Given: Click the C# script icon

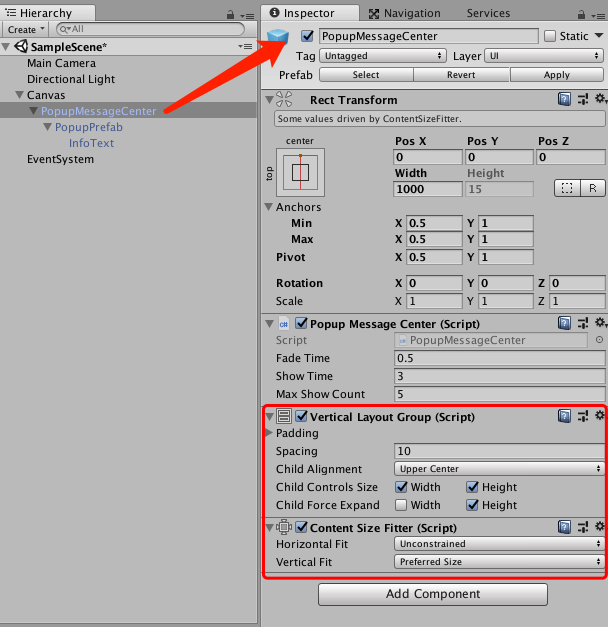Looking at the screenshot, I should (284, 324).
